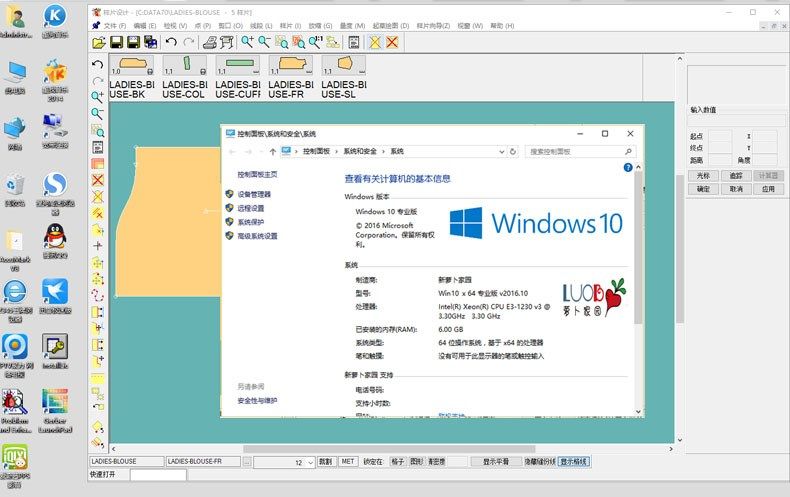Toggle the 格子 lock button

point(398,462)
